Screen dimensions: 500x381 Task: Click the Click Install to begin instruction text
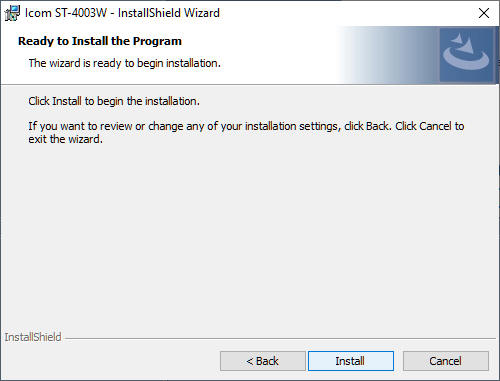pos(114,101)
